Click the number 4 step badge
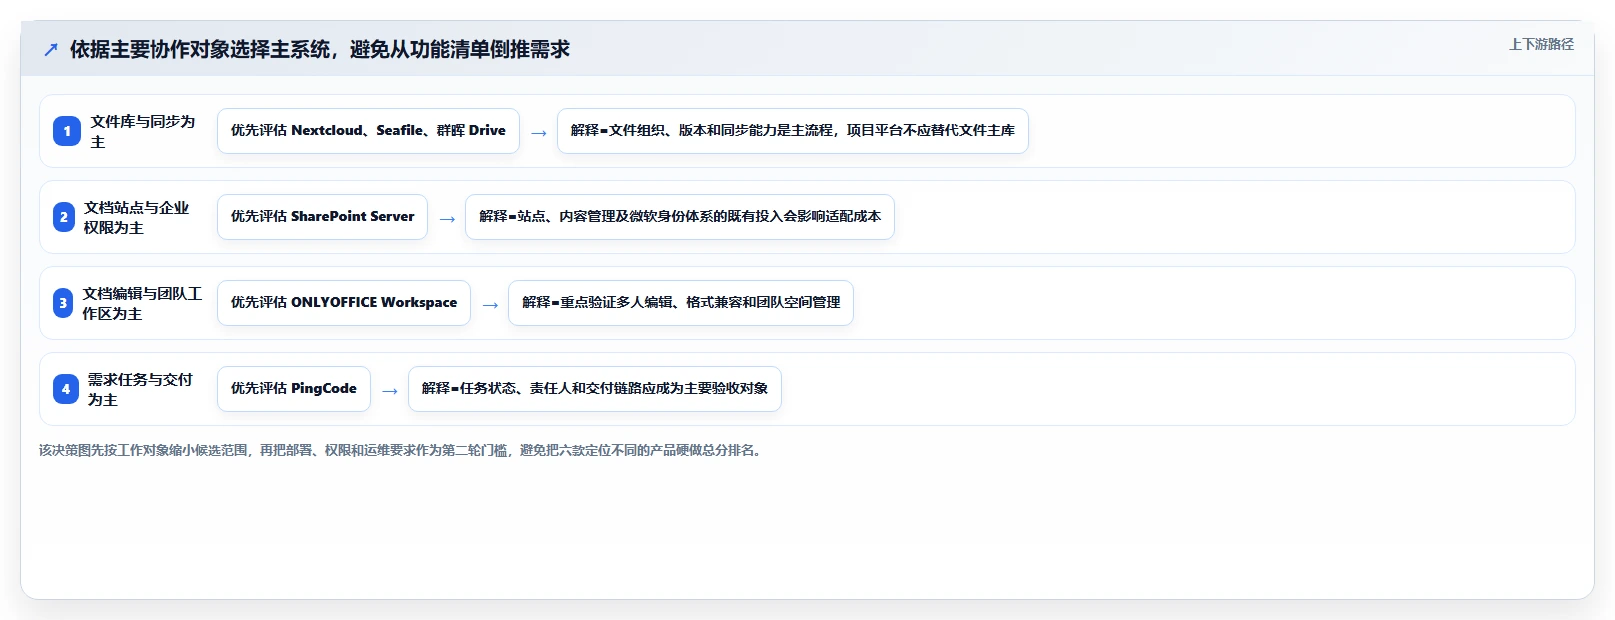Viewport: 1615px width, 620px height. [x=66, y=389]
